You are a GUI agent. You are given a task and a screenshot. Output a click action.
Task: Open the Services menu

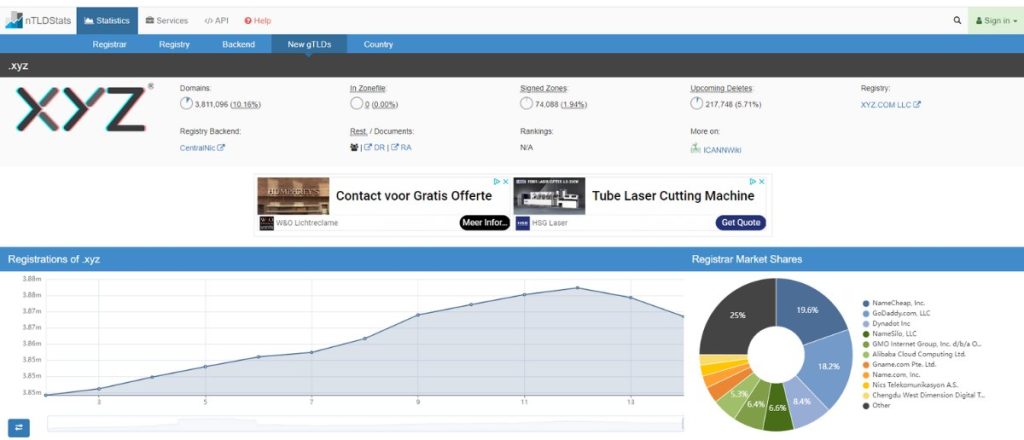[x=166, y=20]
